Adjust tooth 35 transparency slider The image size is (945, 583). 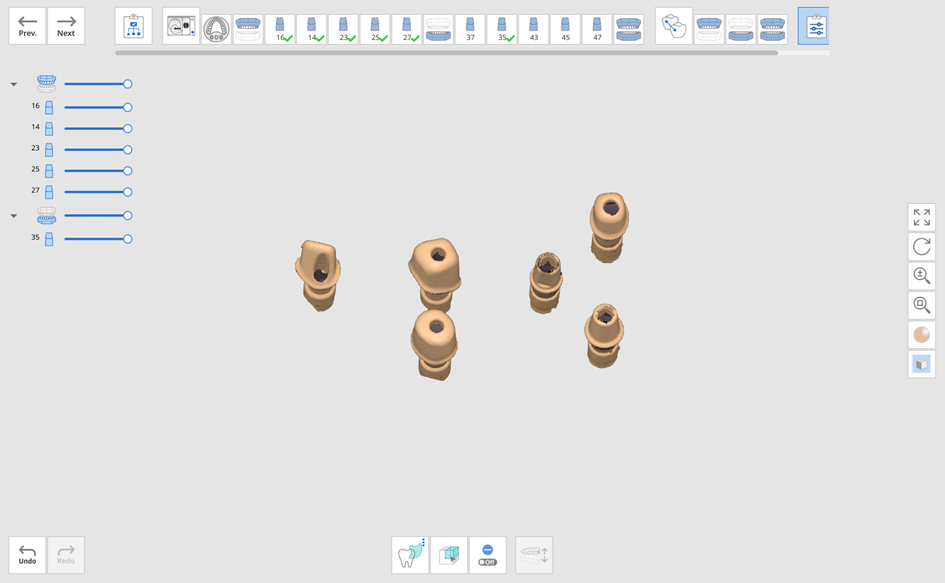click(x=98, y=239)
